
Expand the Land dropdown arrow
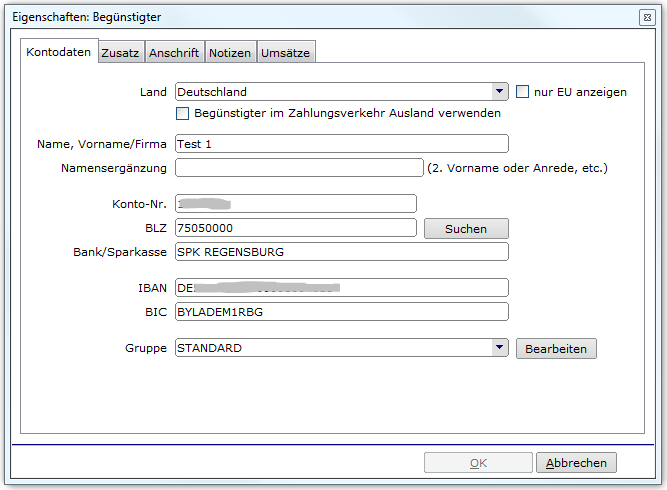[x=499, y=91]
